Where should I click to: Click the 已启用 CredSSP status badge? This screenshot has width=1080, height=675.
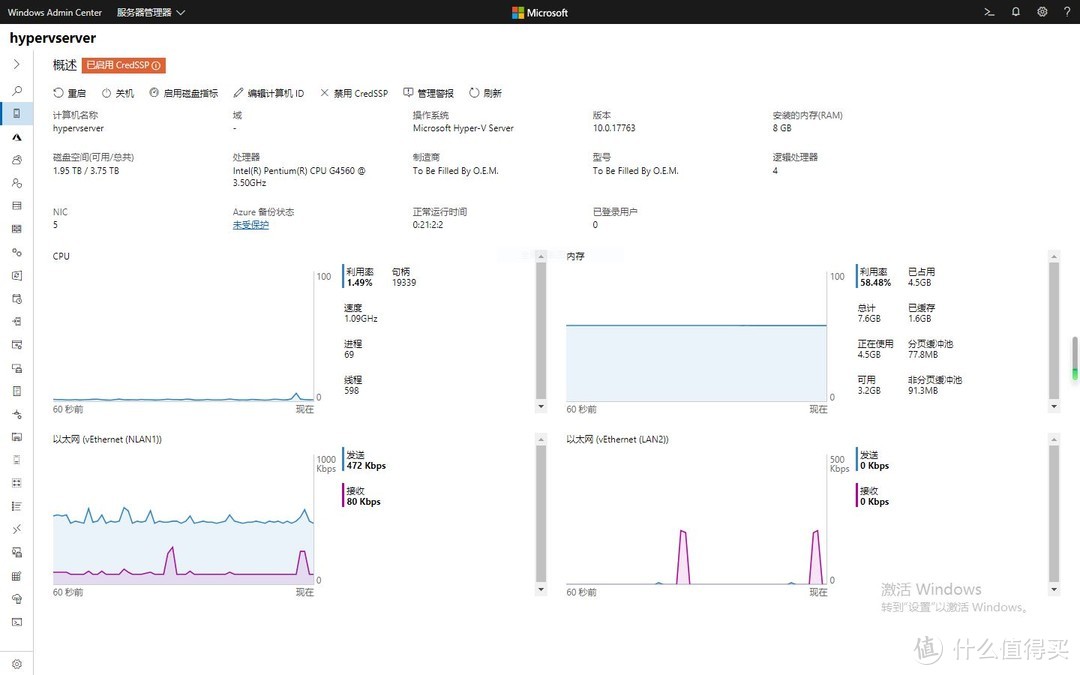pyautogui.click(x=124, y=65)
